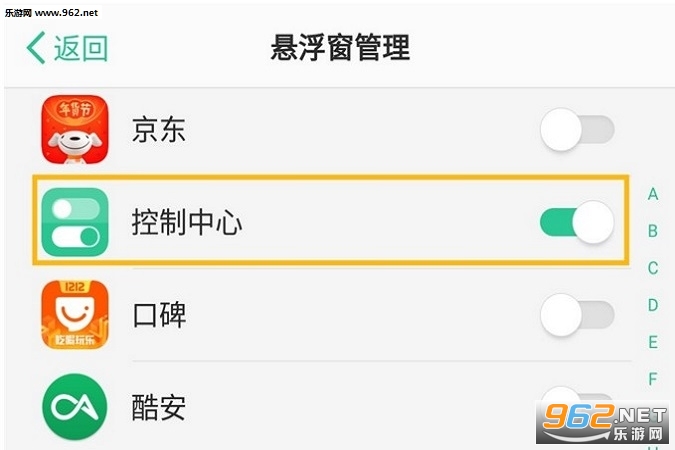The width and height of the screenshot is (675, 450).
Task: Tap the JD (京东) app icon
Action: [x=75, y=131]
